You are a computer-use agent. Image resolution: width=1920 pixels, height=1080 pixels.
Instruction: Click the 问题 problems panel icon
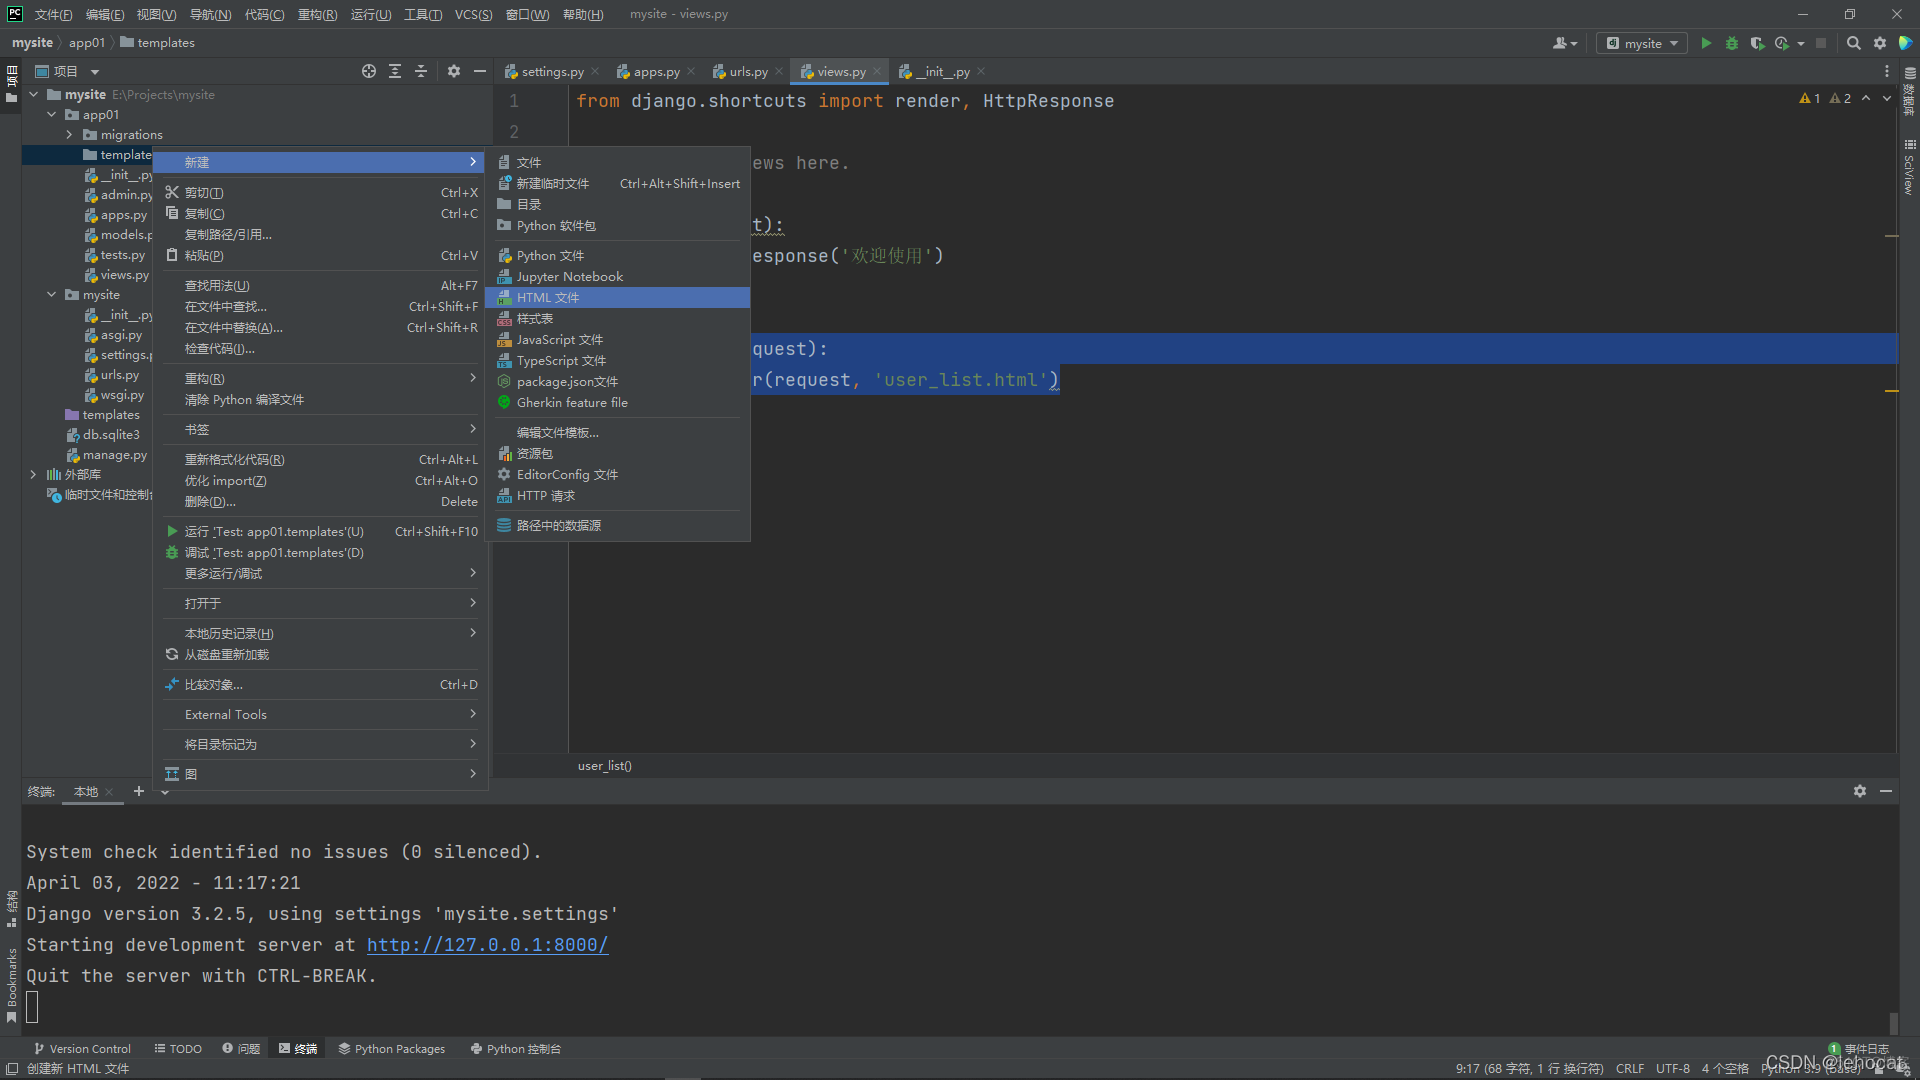tap(245, 1048)
